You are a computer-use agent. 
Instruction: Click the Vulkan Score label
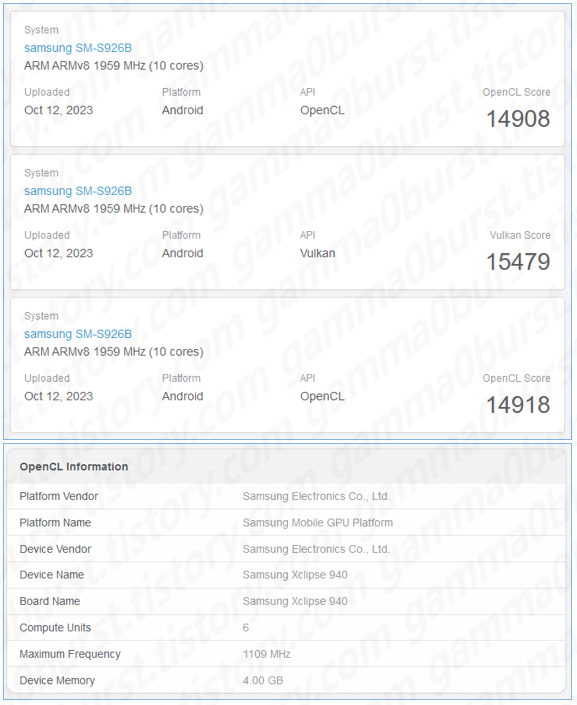point(520,235)
